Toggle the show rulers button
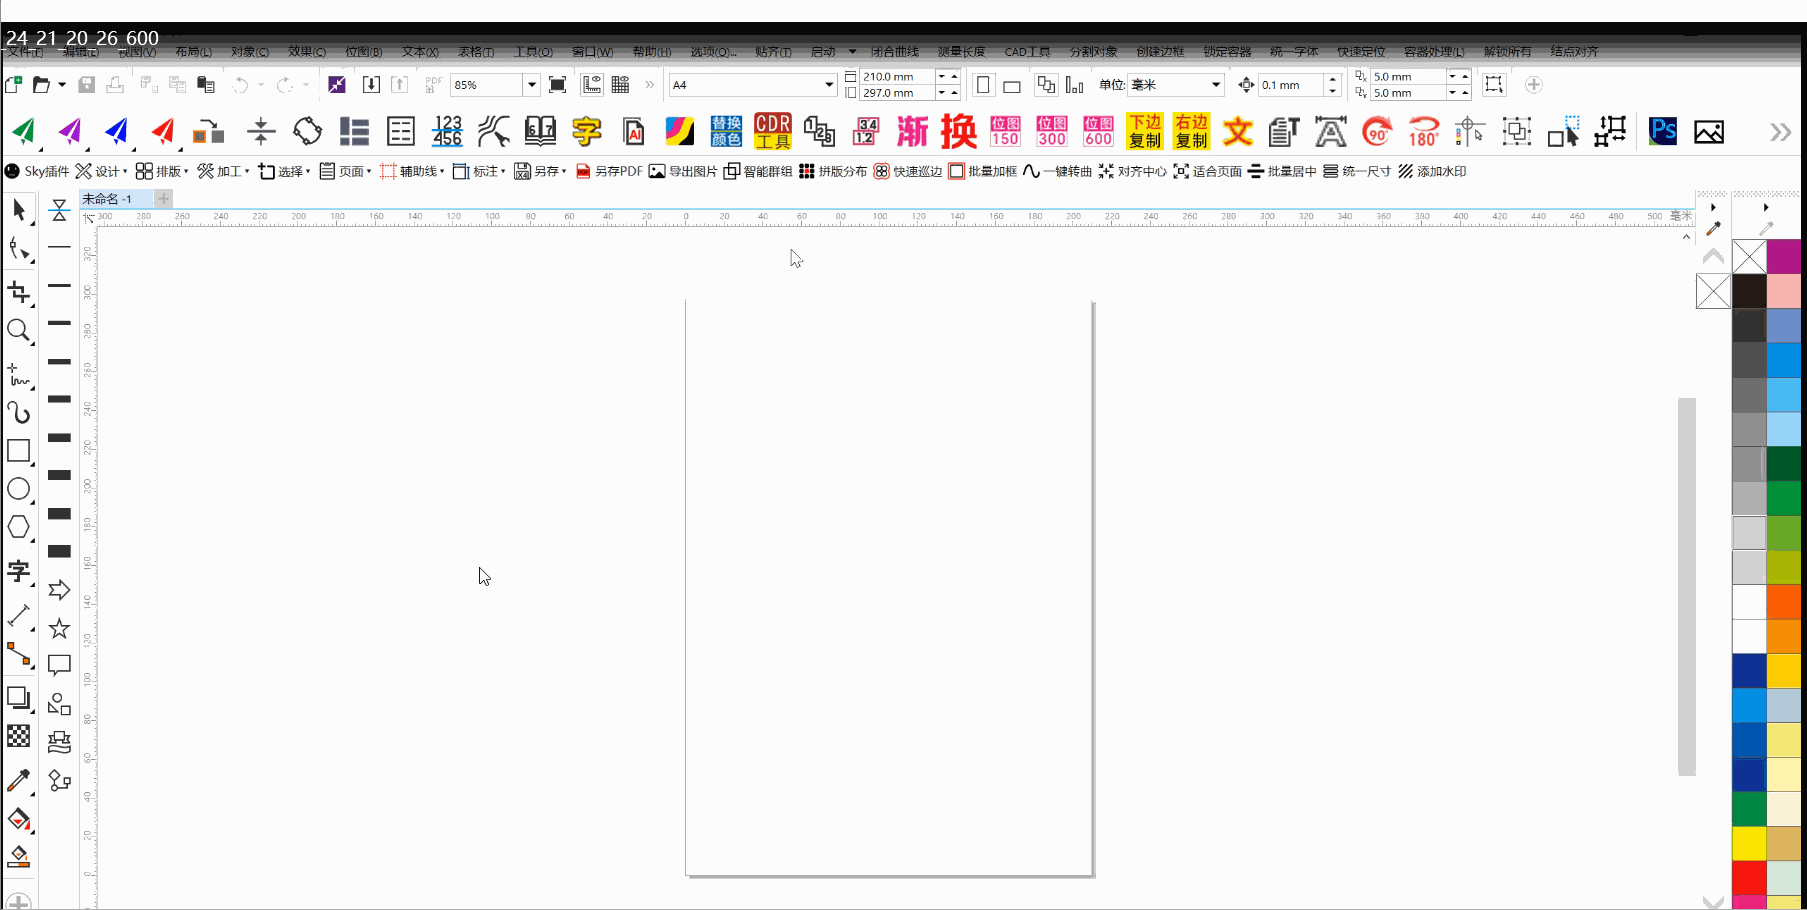The image size is (1807, 910). click(x=592, y=85)
